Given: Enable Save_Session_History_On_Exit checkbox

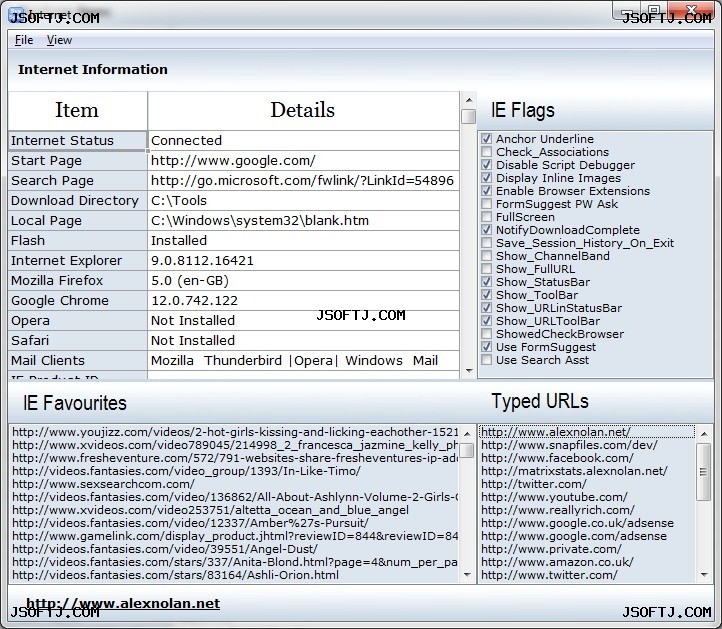Looking at the screenshot, I should (x=486, y=243).
